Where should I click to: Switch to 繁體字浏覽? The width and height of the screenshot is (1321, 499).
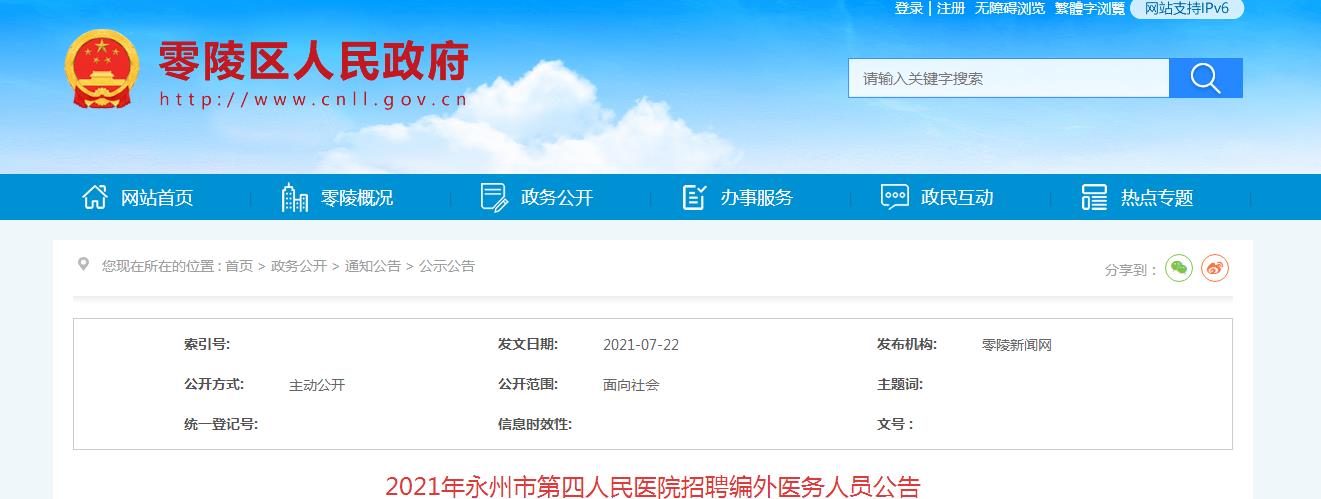click(x=1090, y=8)
